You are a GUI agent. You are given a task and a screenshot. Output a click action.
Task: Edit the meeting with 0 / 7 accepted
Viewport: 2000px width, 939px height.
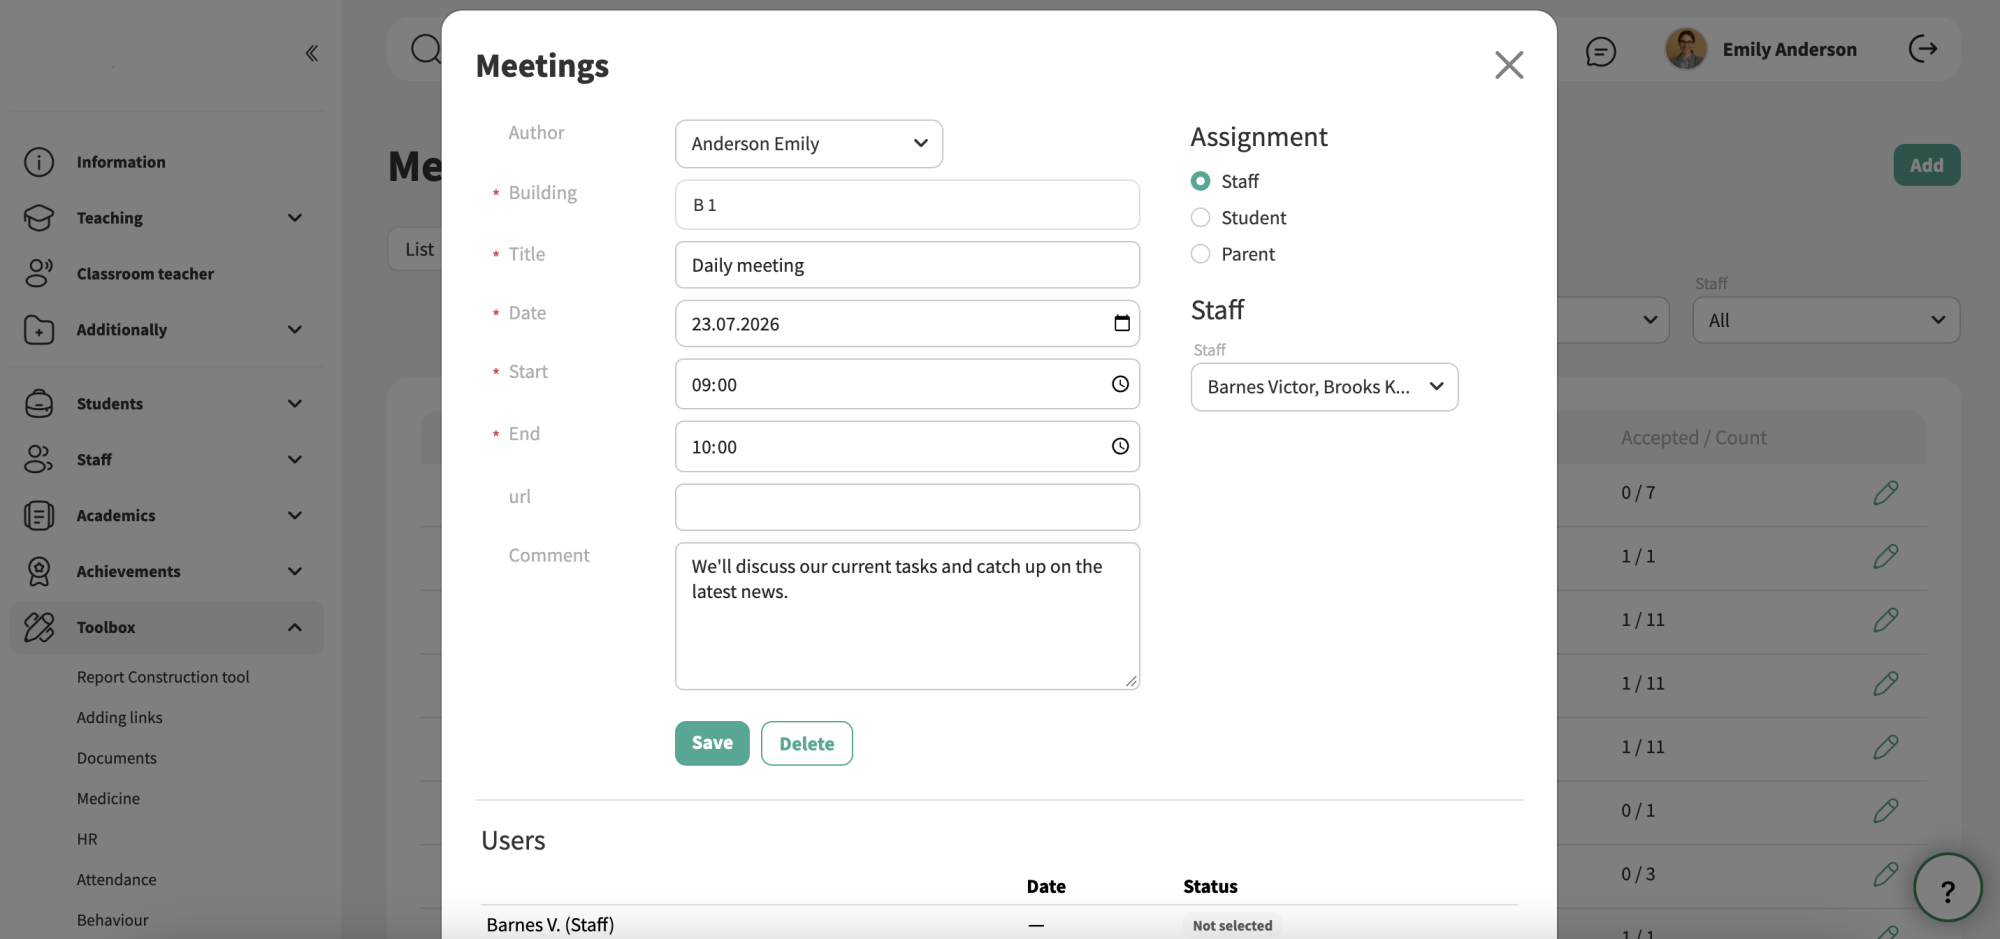click(x=1885, y=493)
